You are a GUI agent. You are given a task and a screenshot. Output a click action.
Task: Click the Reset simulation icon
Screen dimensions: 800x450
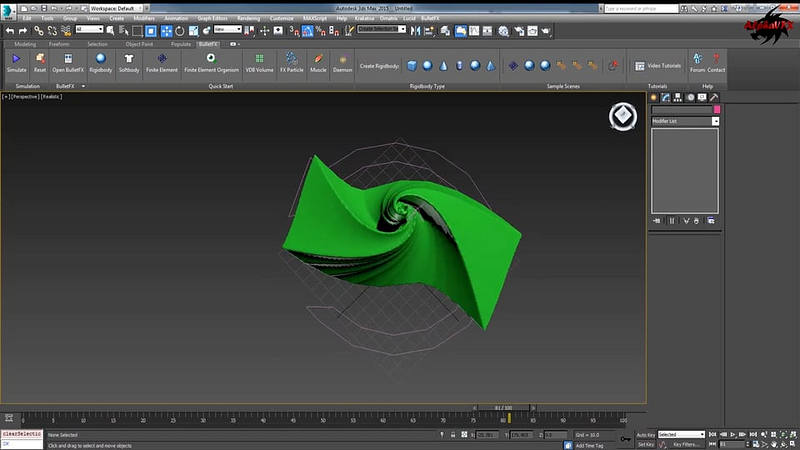(x=40, y=63)
